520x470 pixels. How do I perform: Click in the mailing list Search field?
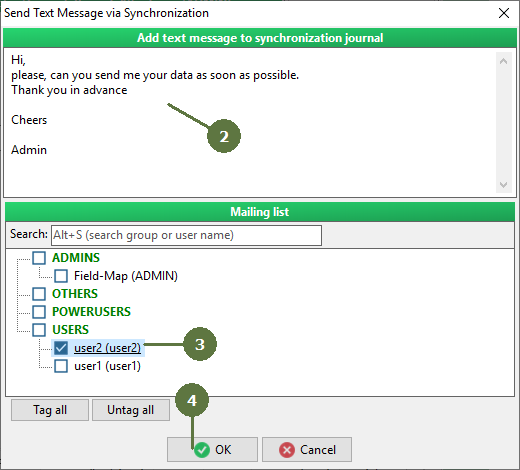(186, 235)
